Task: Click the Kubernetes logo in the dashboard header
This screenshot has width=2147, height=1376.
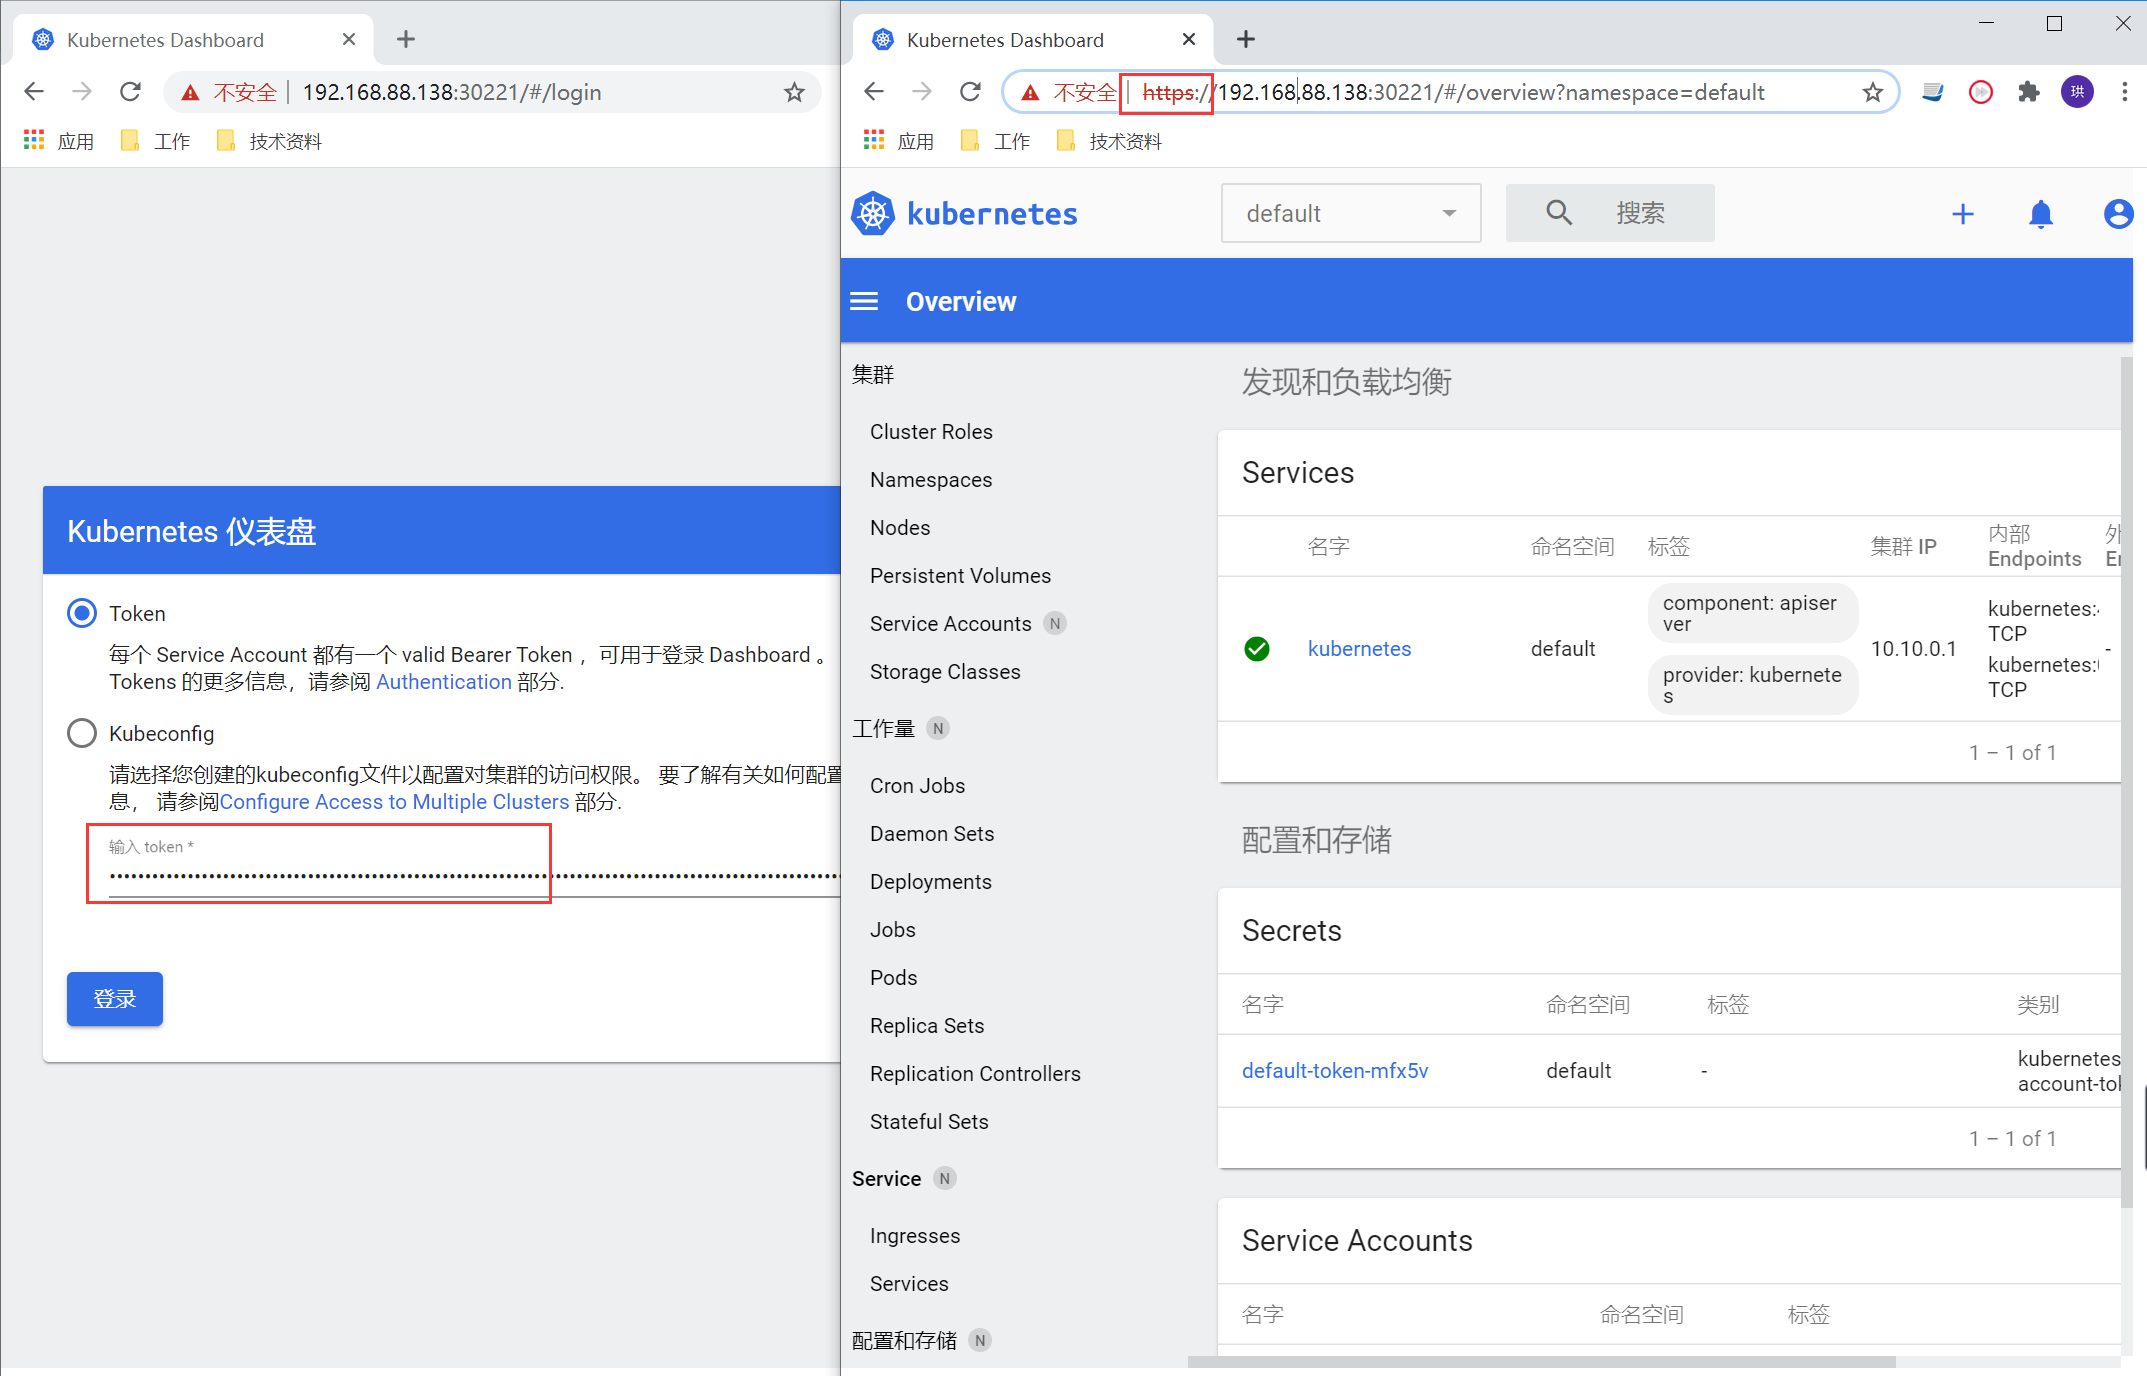Action: (873, 214)
